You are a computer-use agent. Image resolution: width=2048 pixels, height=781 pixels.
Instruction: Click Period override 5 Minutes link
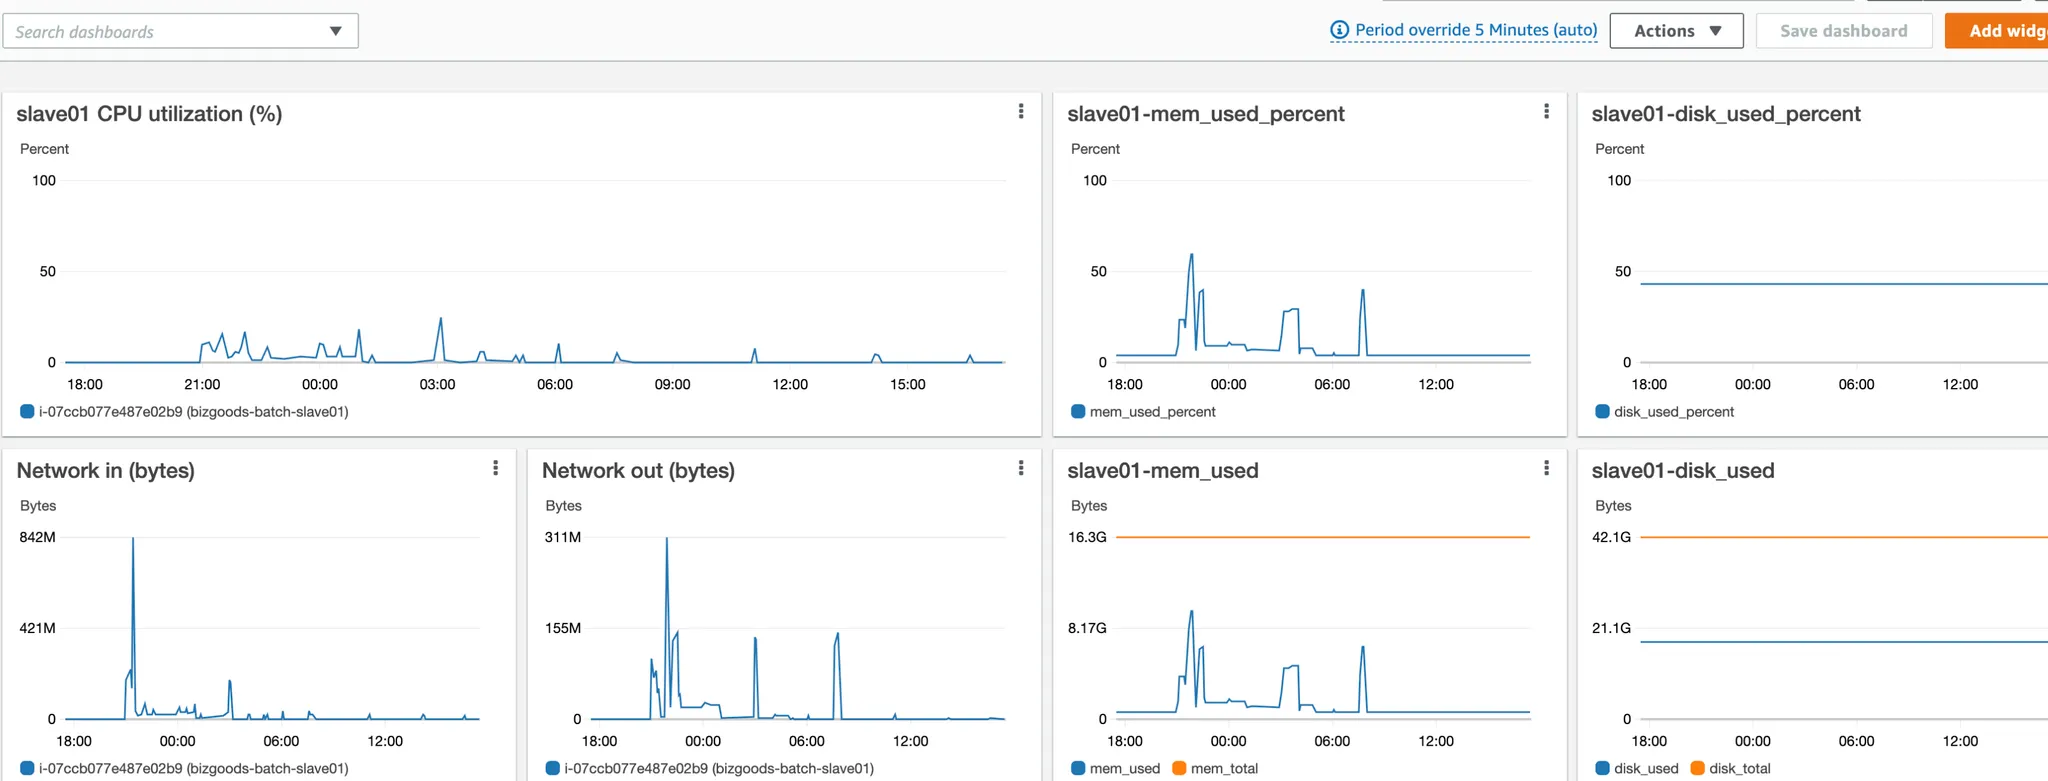1476,30
